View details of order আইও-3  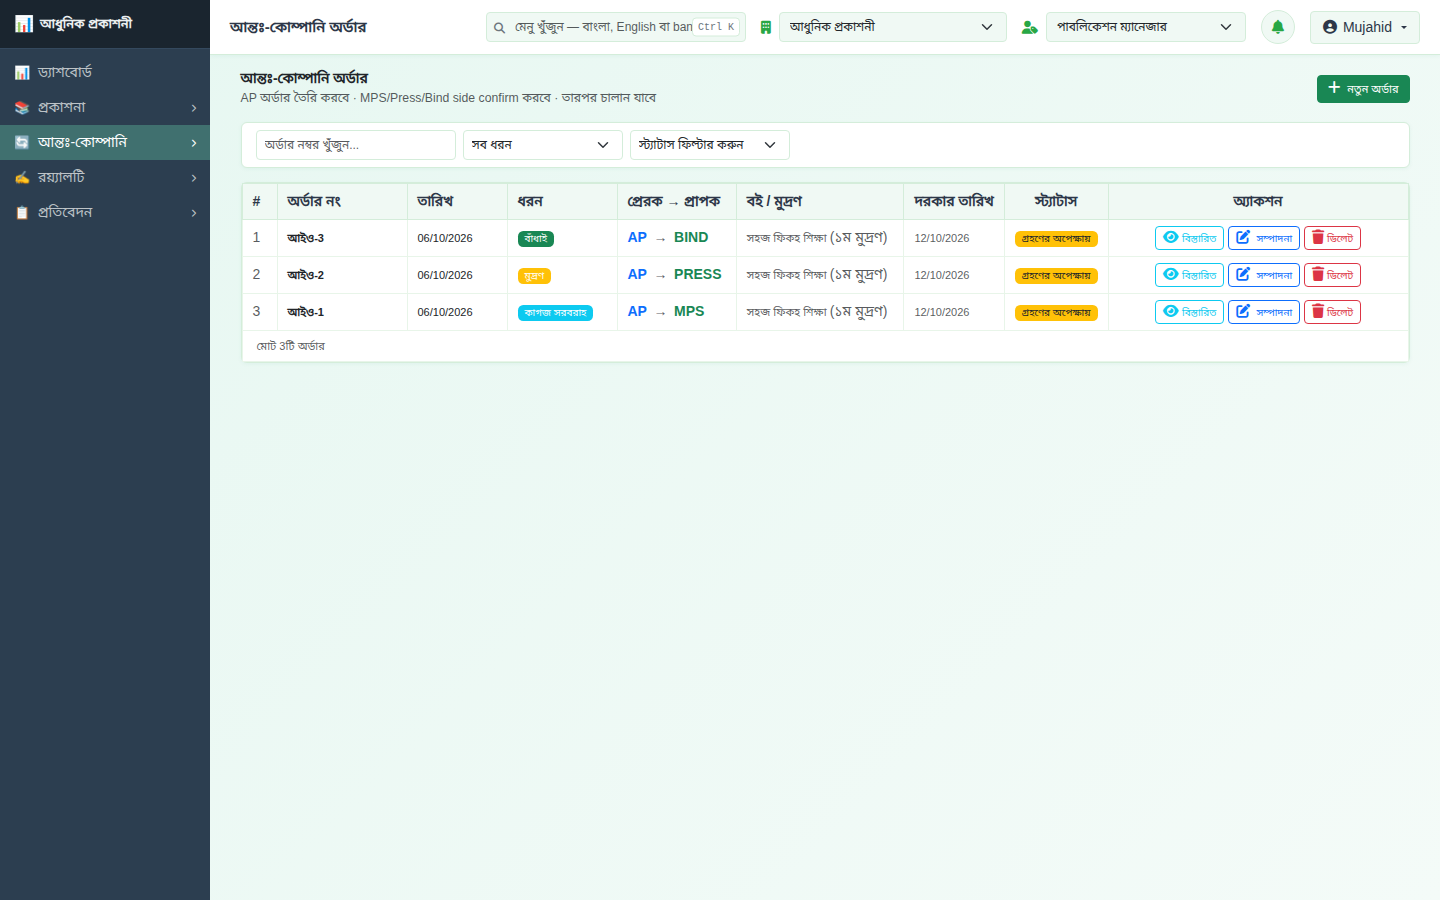pos(1189,238)
